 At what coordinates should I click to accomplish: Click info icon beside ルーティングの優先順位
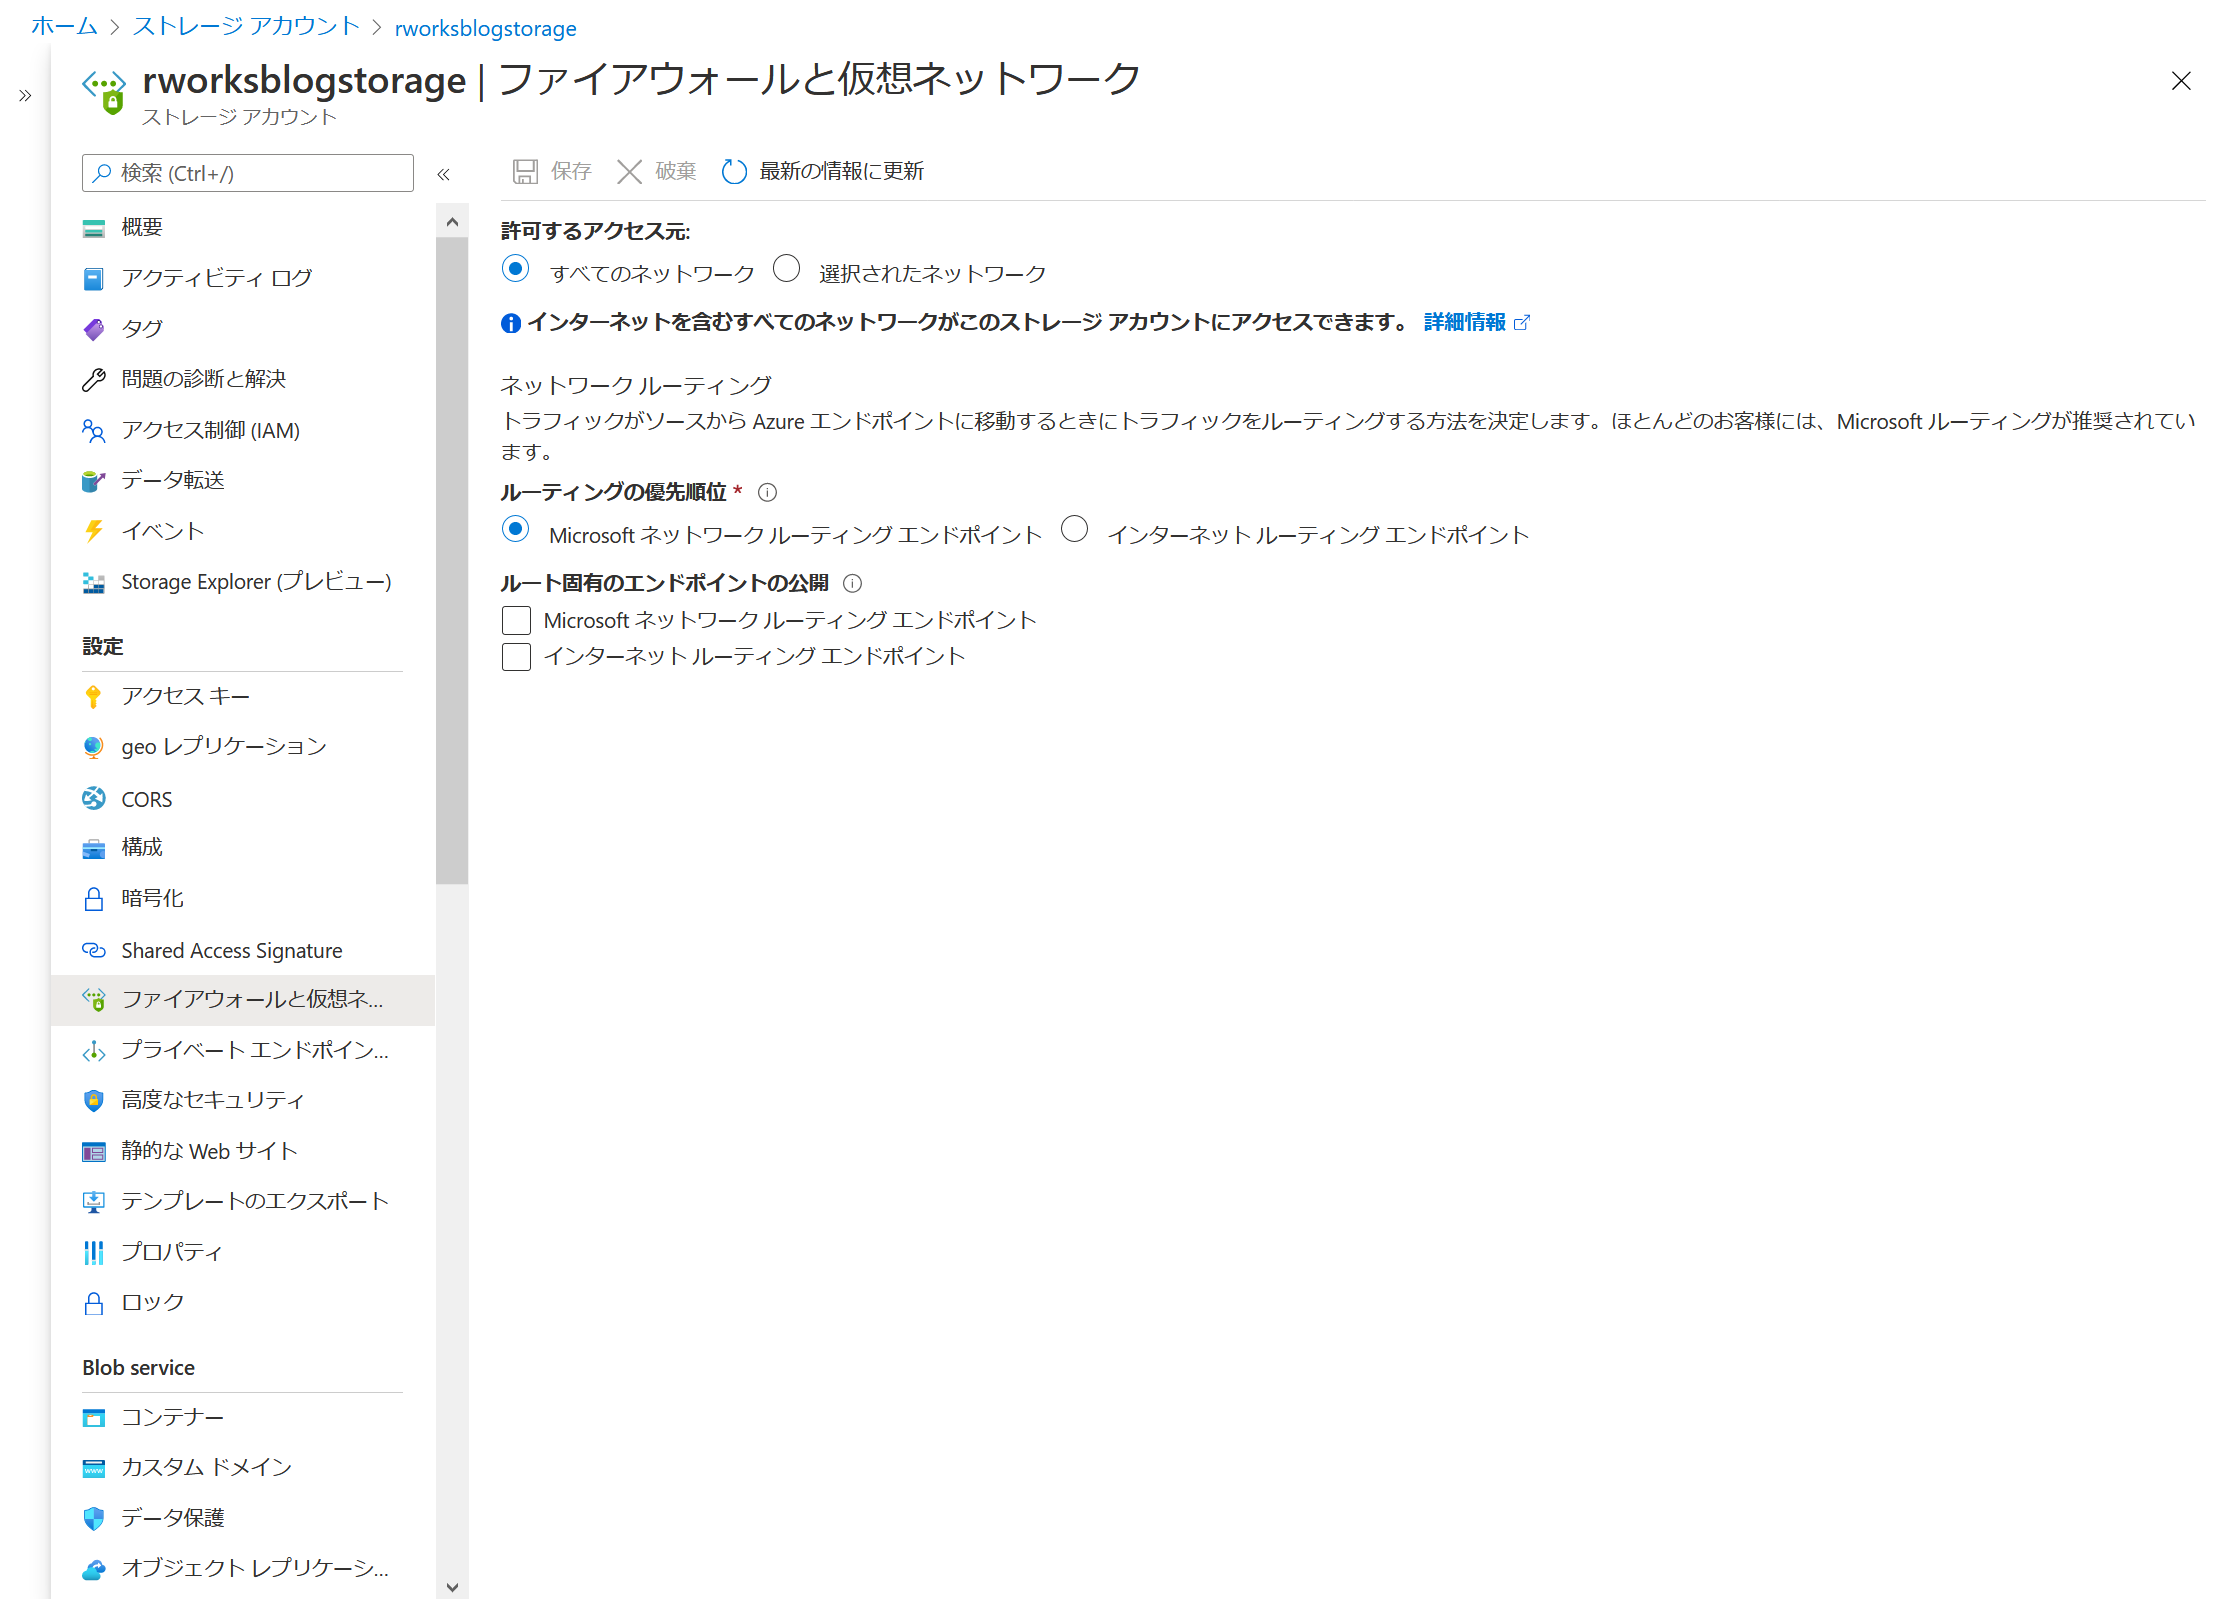point(768,493)
